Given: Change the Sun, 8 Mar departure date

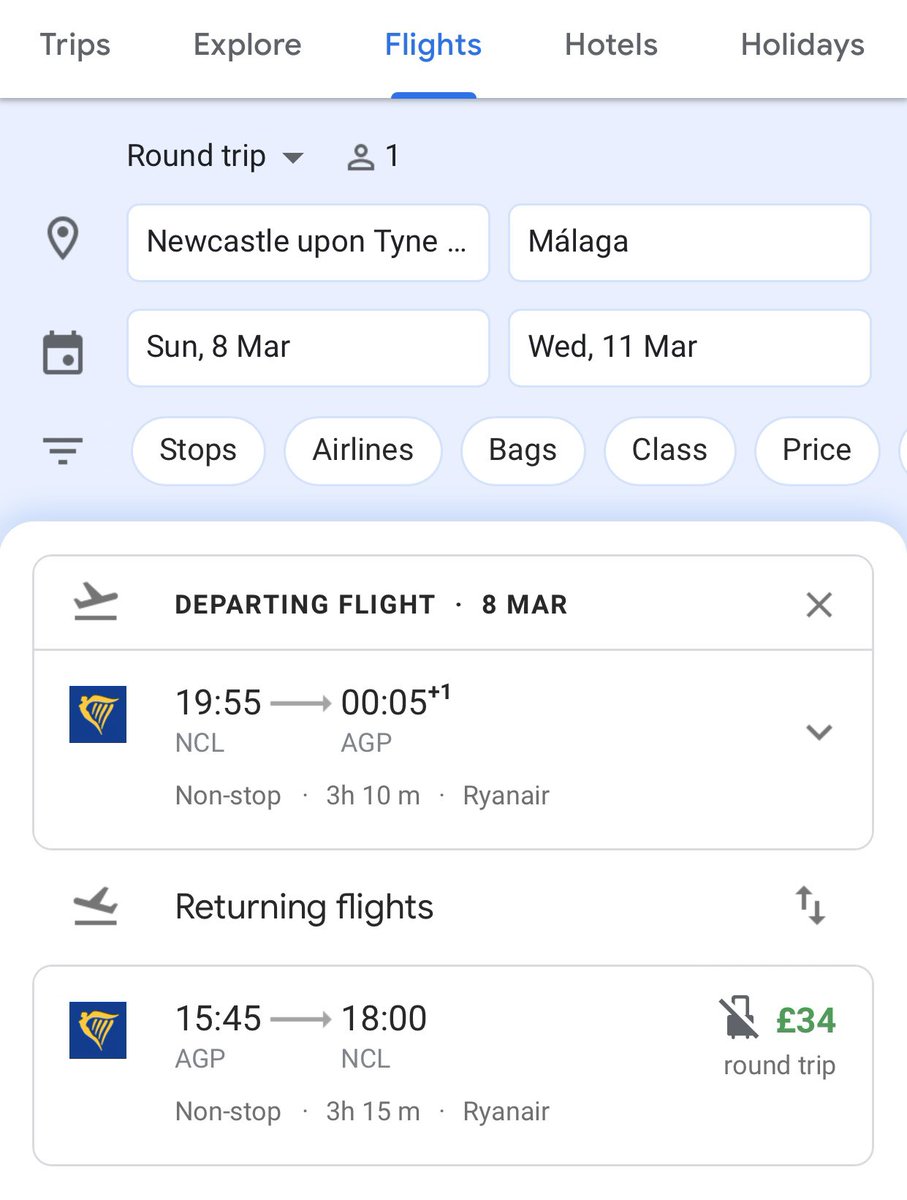Looking at the screenshot, I should tap(308, 347).
